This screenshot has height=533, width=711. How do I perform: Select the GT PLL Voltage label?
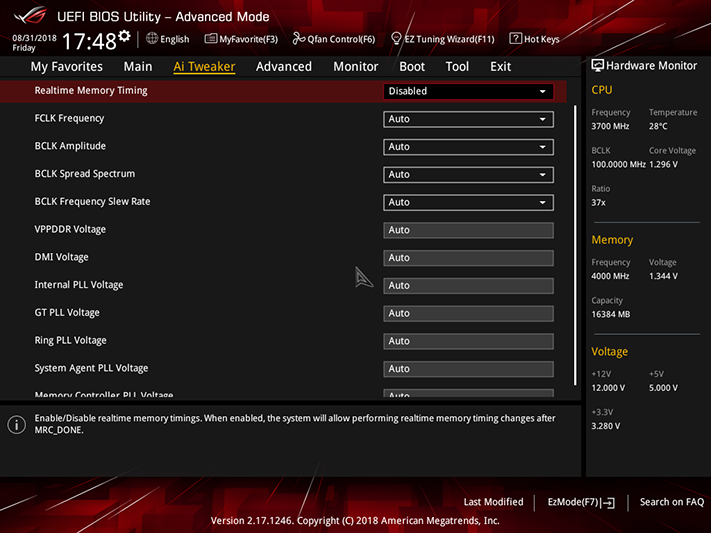pos(67,313)
